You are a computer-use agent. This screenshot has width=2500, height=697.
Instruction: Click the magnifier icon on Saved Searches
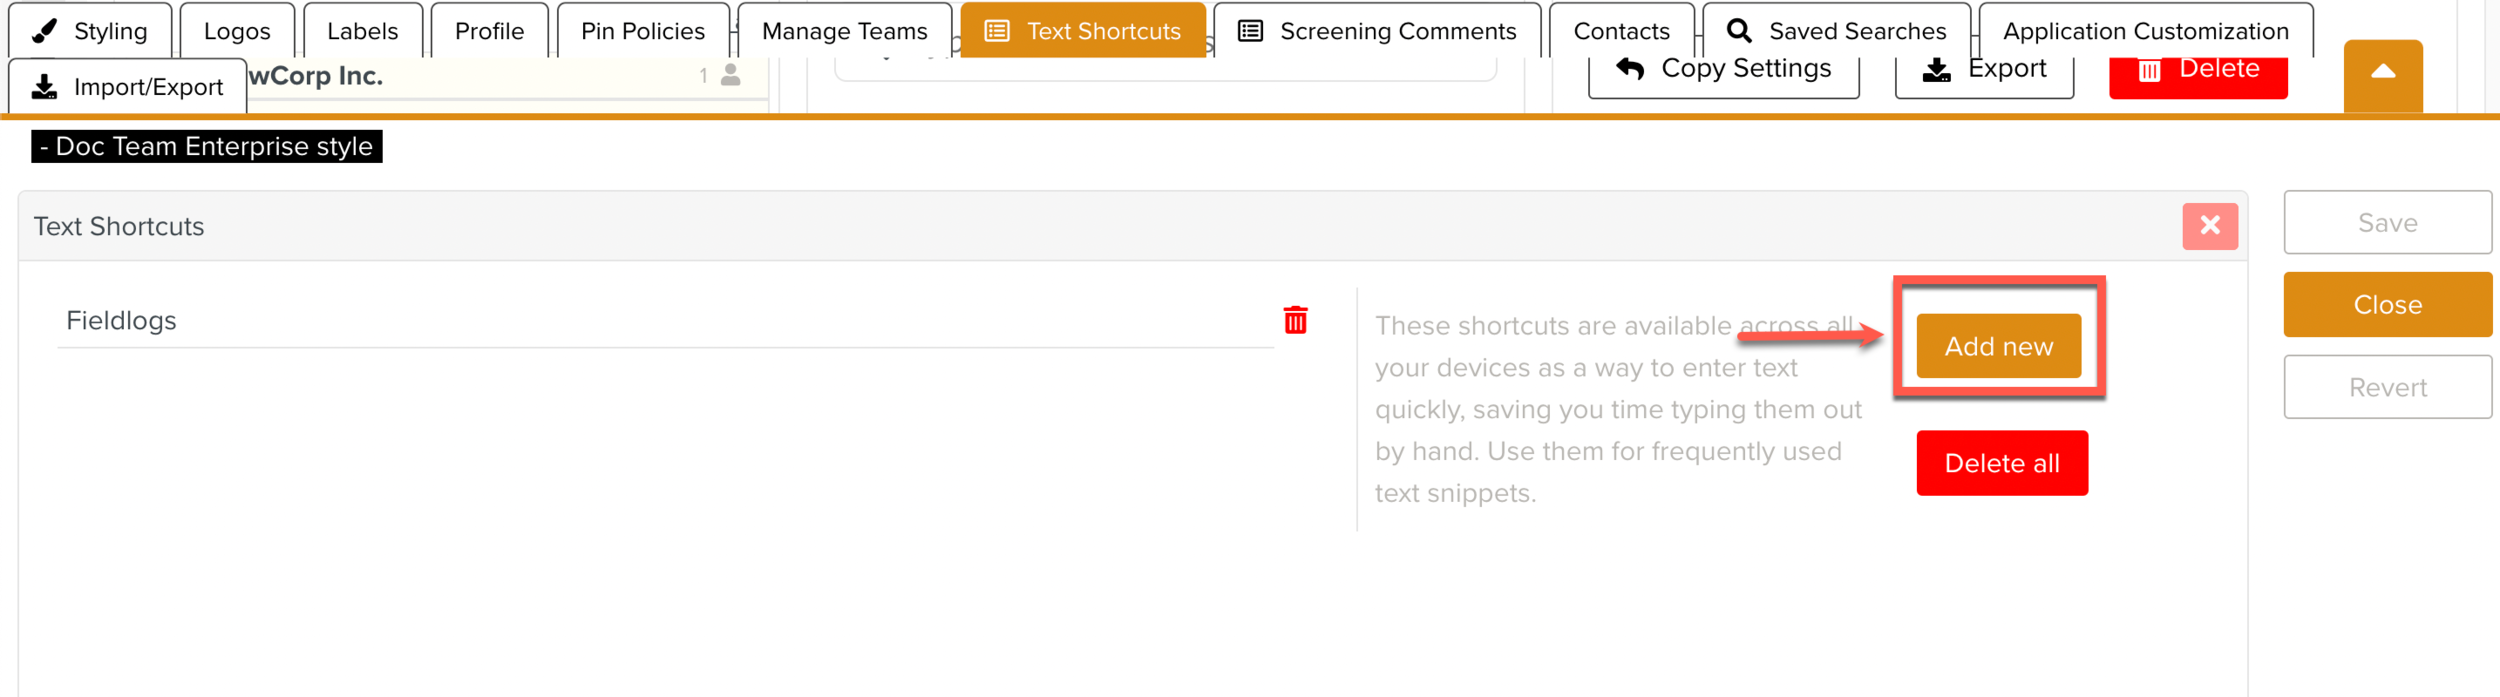[x=1738, y=29]
